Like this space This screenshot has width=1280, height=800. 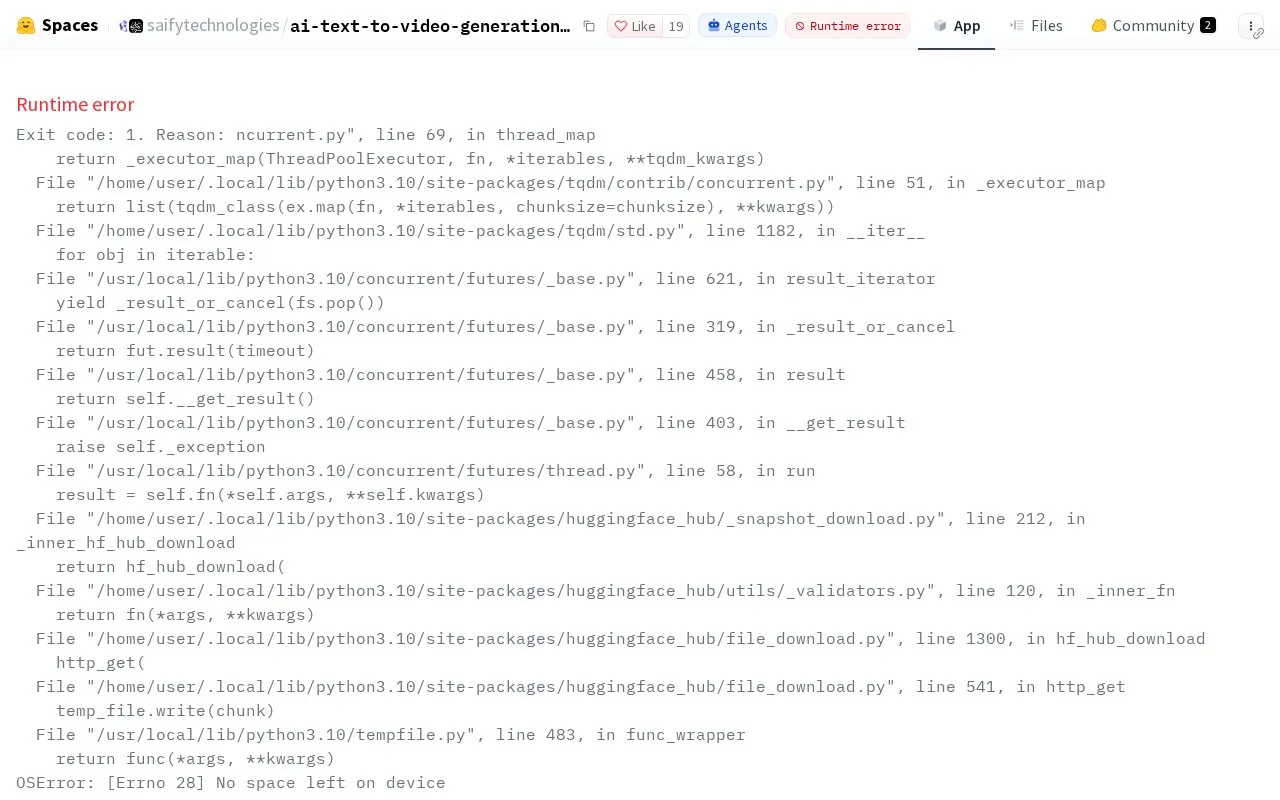635,26
